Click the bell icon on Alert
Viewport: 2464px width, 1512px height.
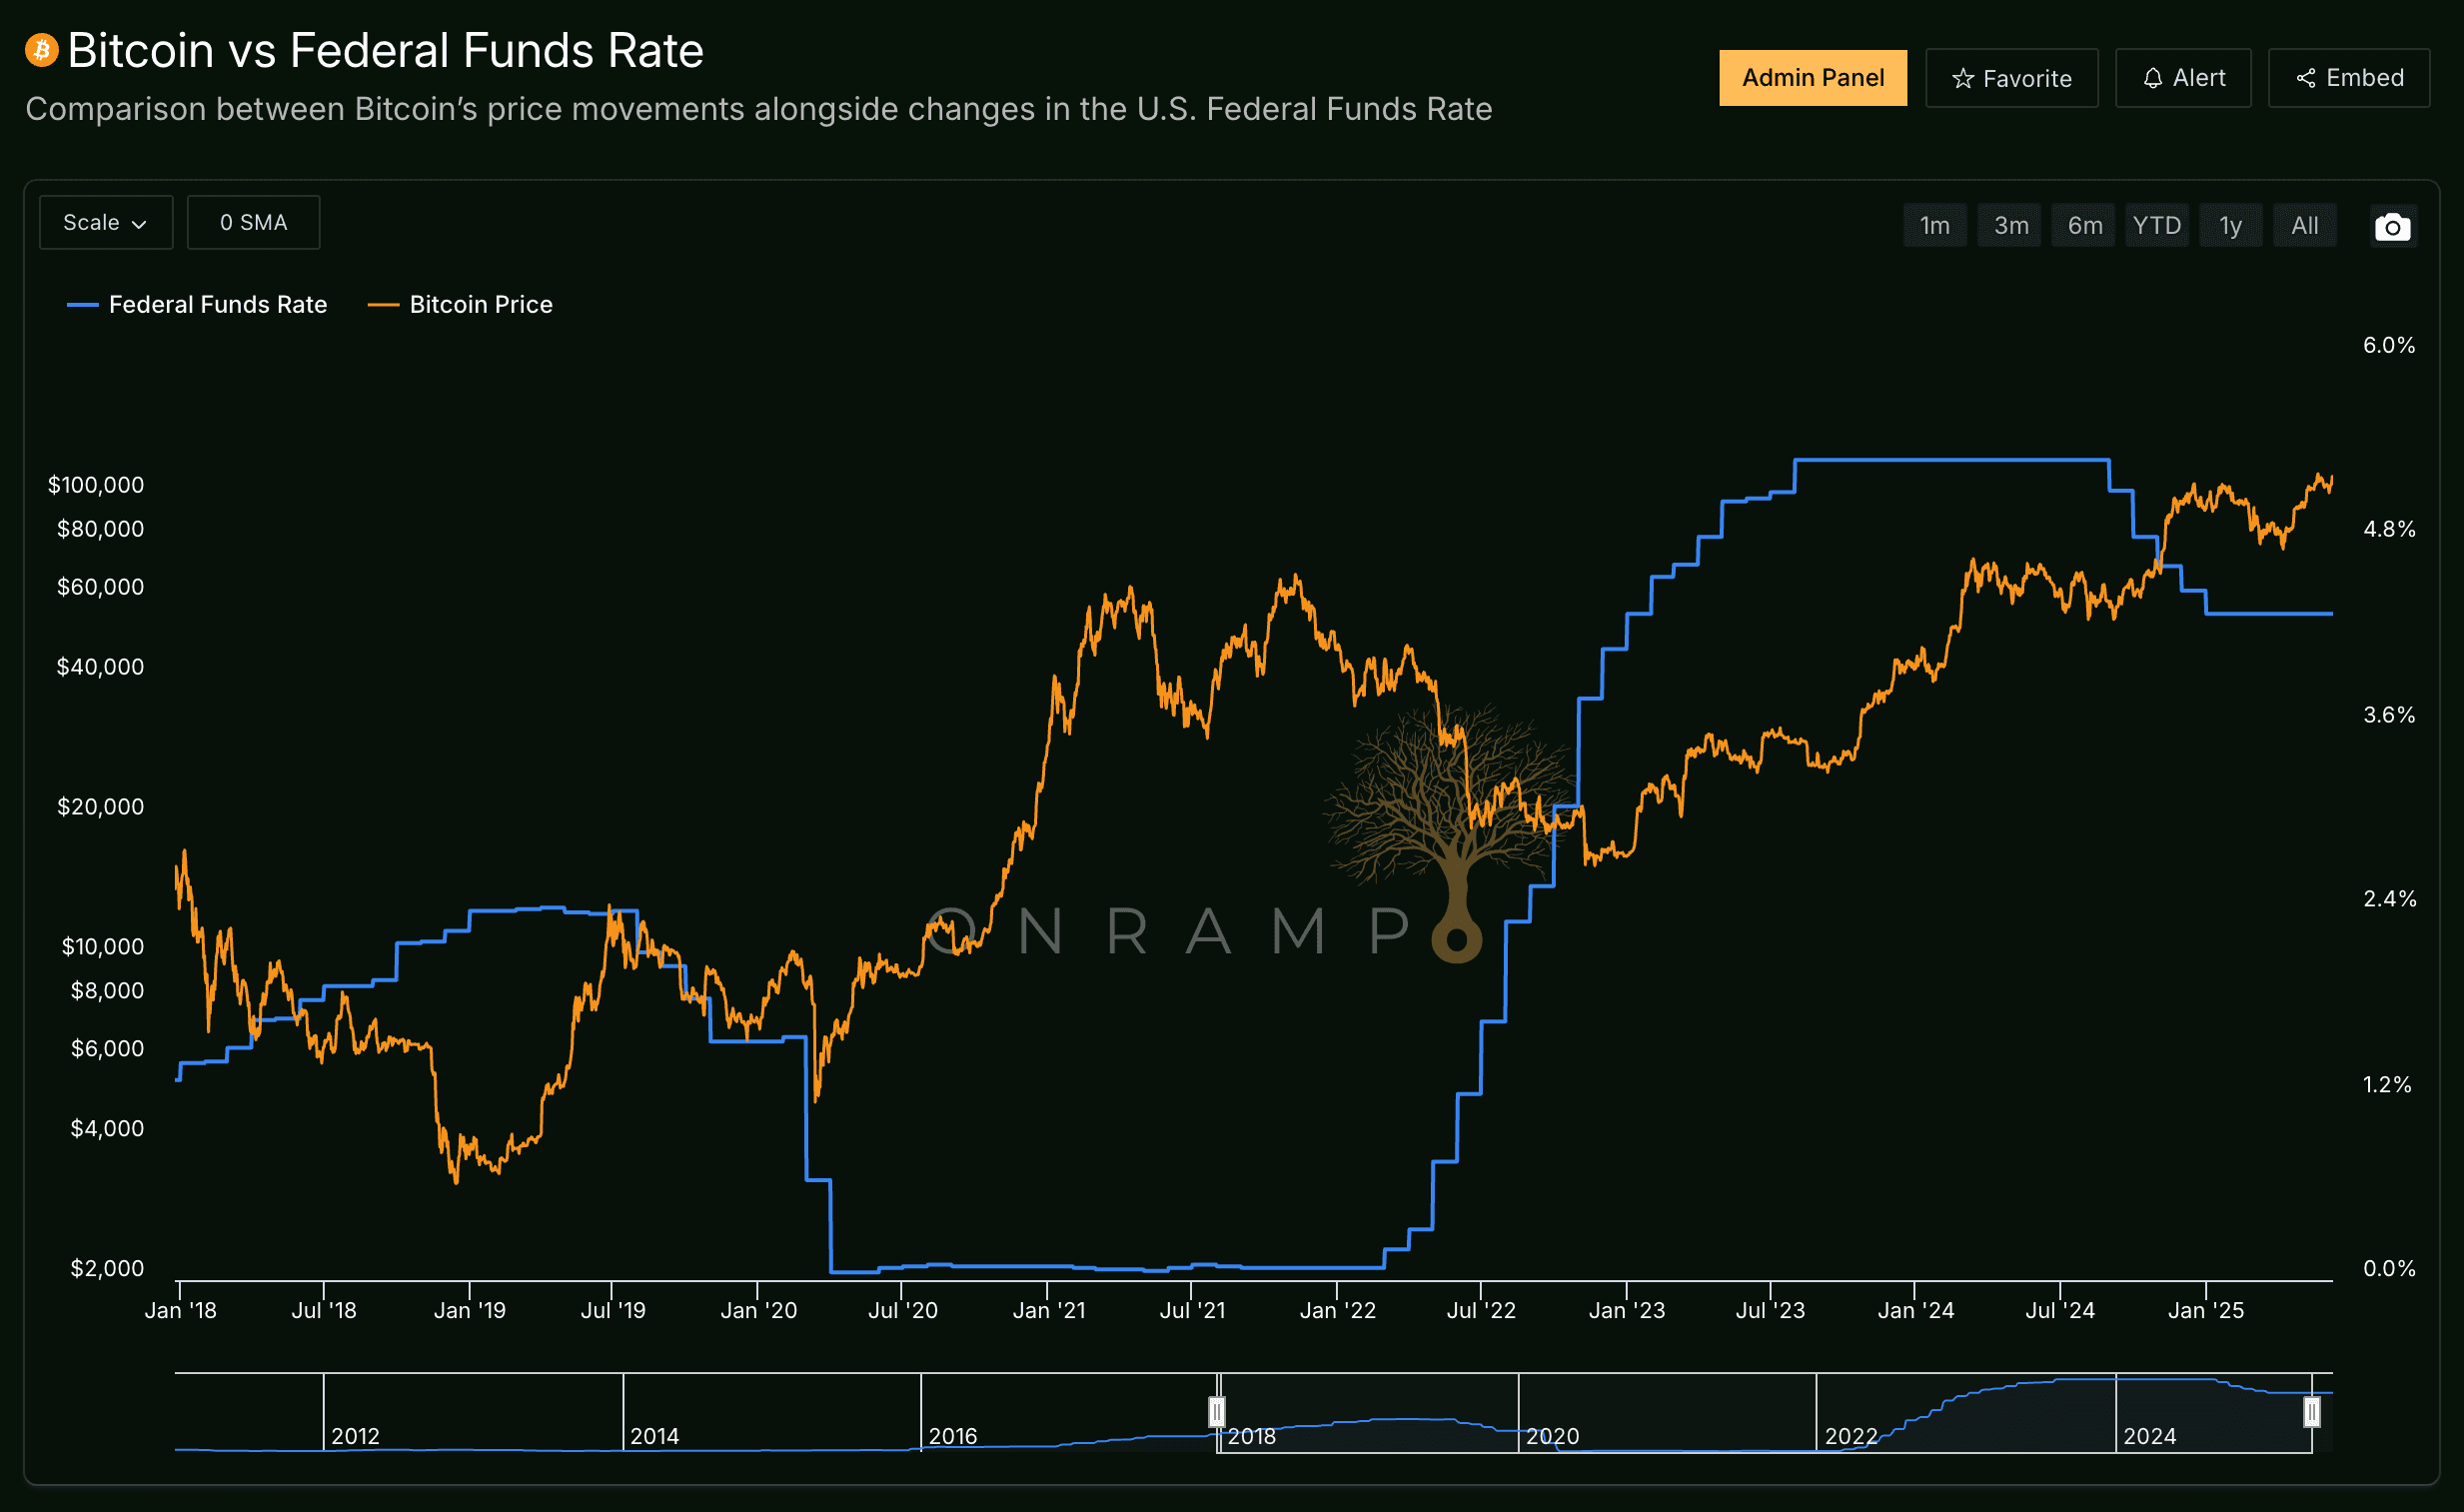tap(2153, 78)
